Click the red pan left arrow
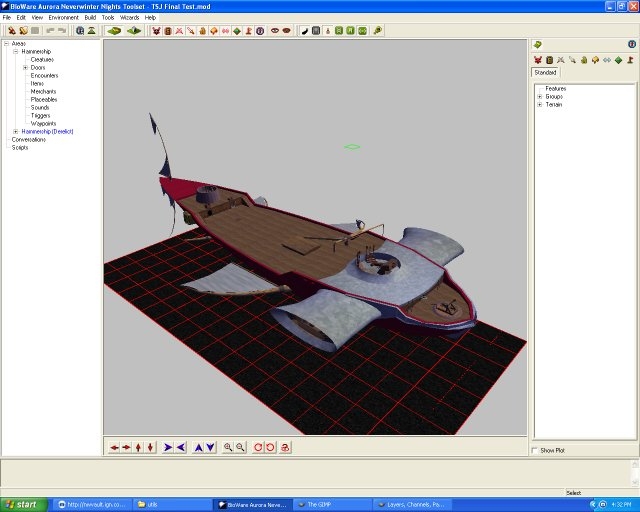 coord(114,447)
